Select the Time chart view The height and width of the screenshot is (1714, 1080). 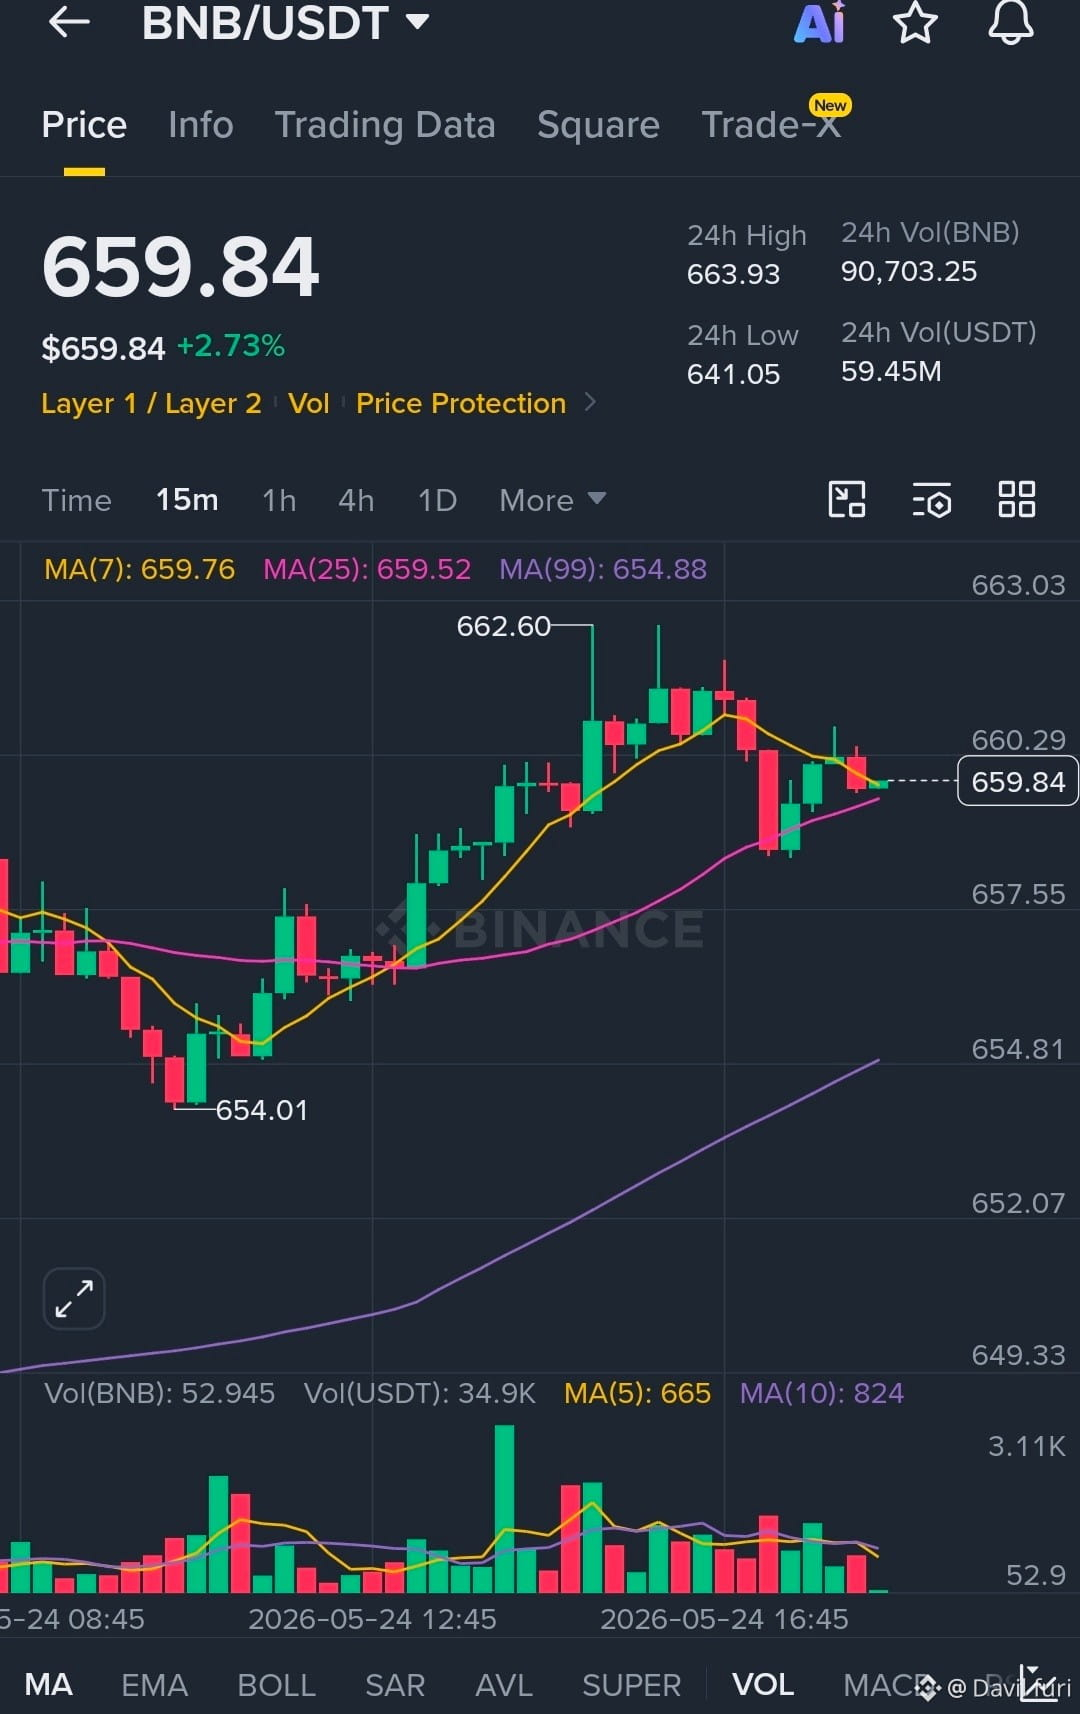click(x=76, y=500)
